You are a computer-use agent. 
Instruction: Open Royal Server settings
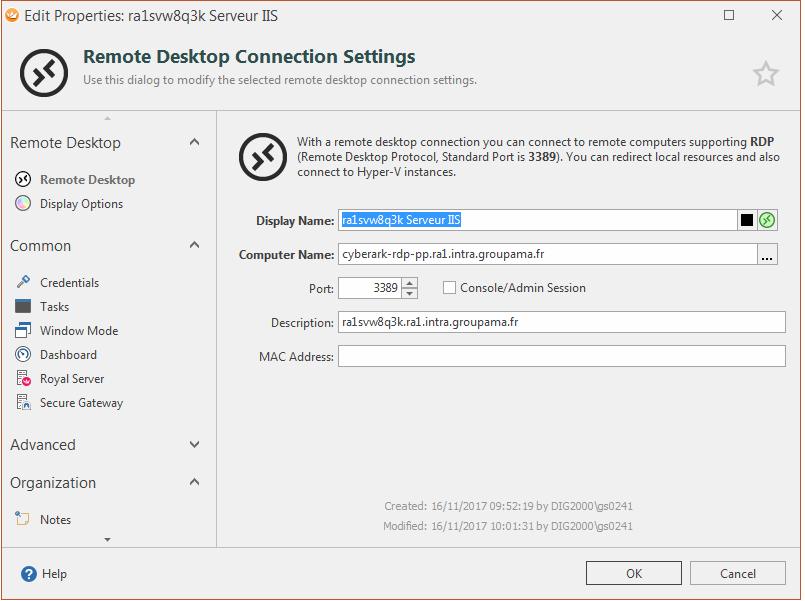pos(71,379)
